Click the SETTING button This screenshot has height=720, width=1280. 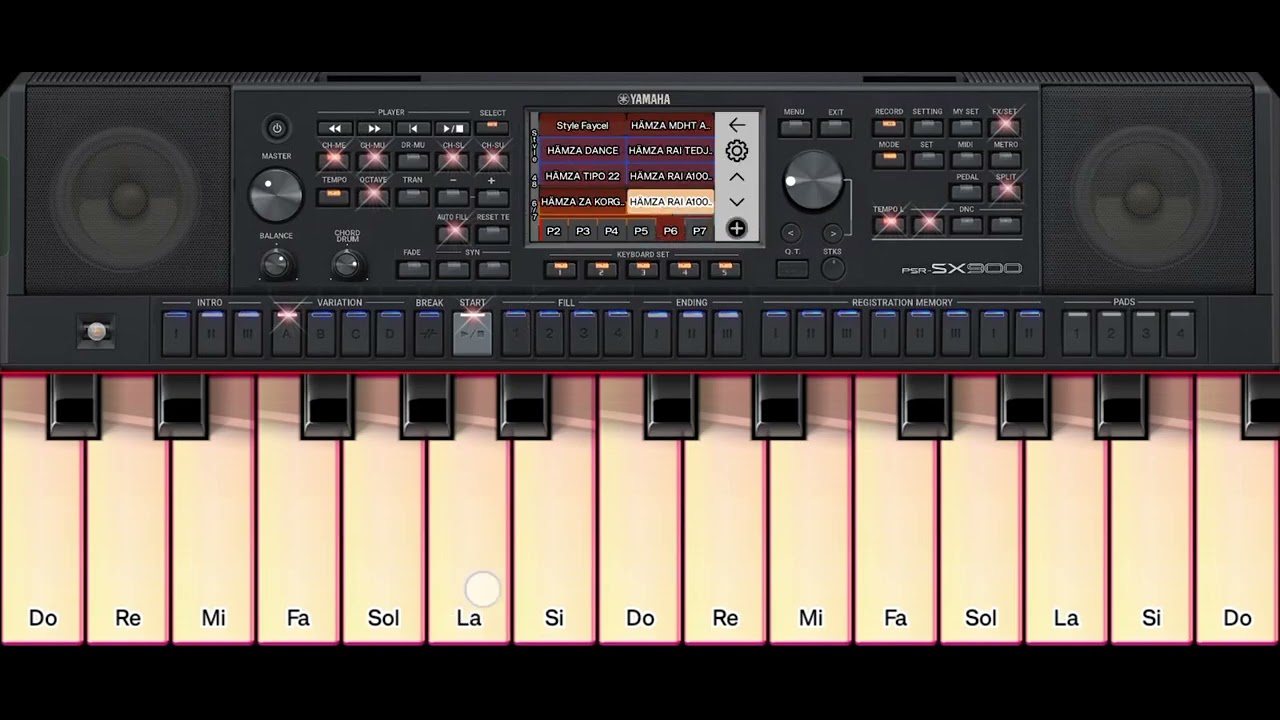[927, 127]
